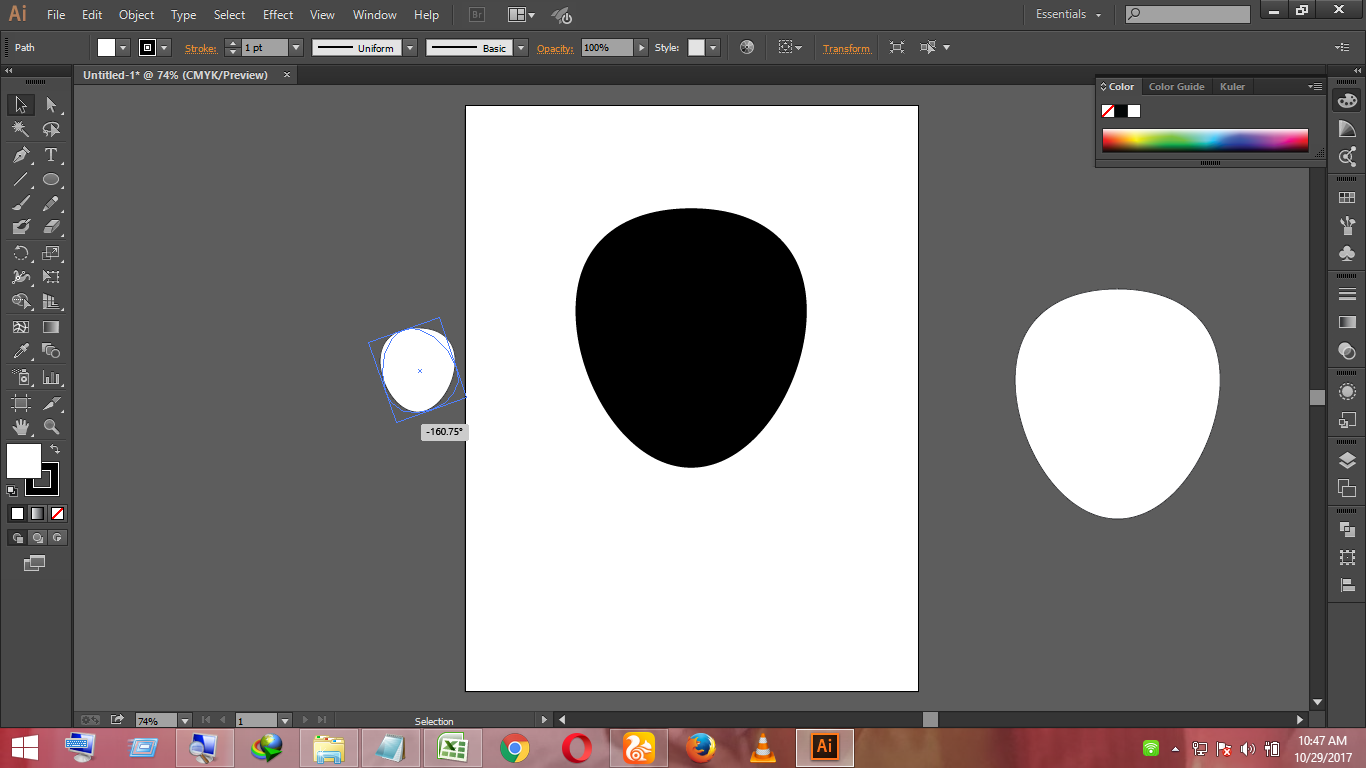1366x768 pixels.
Task: Open the Recolor Artwork button
Action: [747, 47]
